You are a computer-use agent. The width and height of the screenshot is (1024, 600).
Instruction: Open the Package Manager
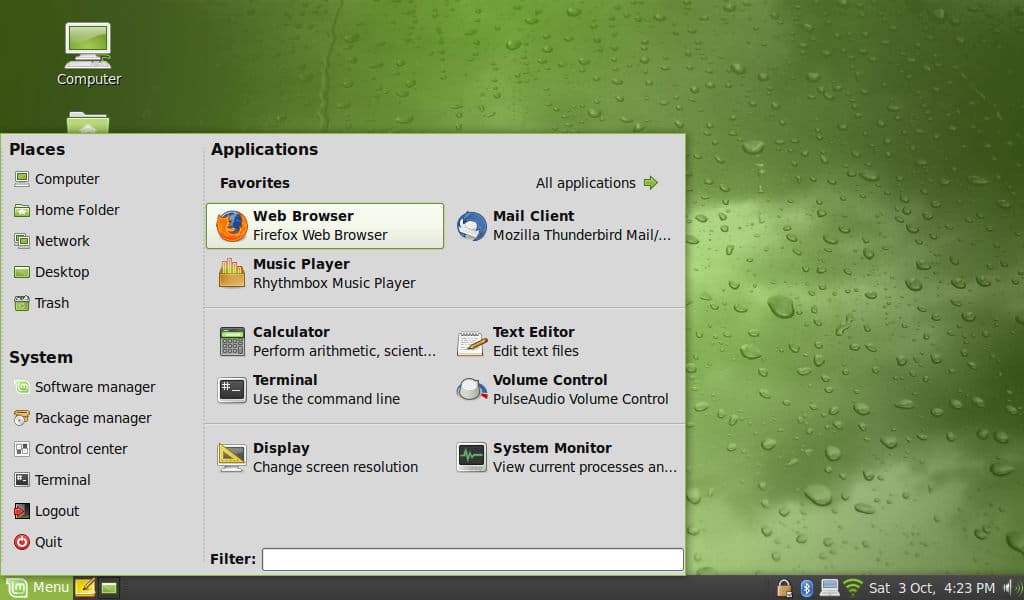[x=90, y=418]
